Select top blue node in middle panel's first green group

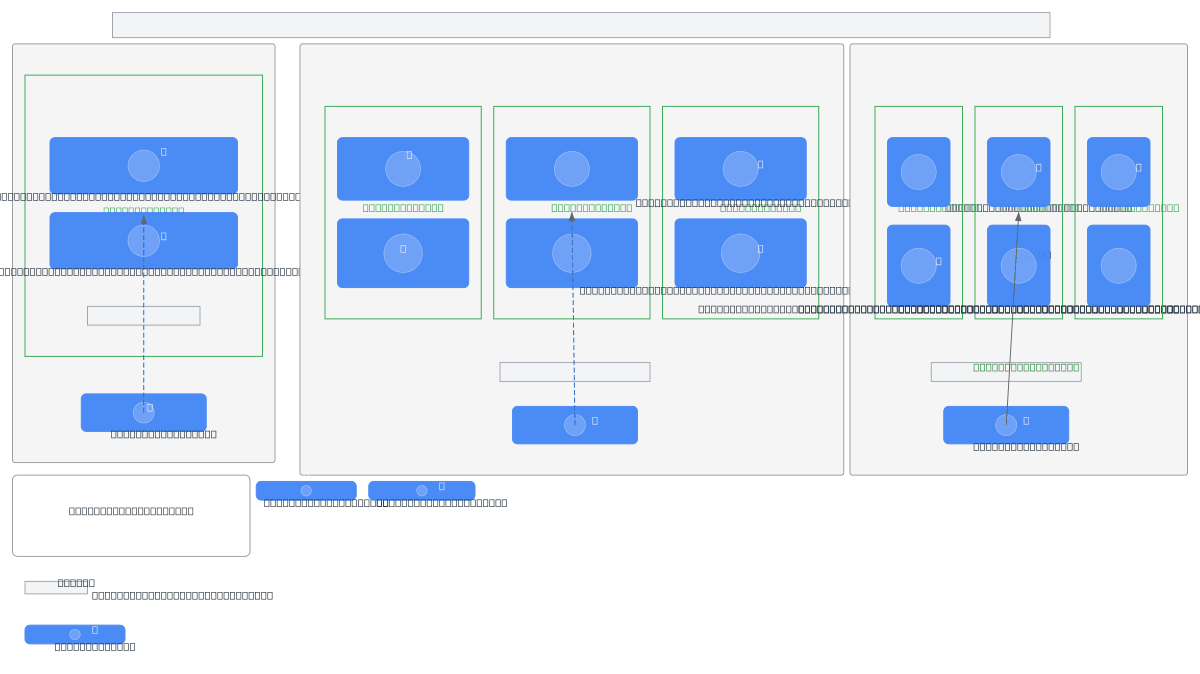click(403, 169)
